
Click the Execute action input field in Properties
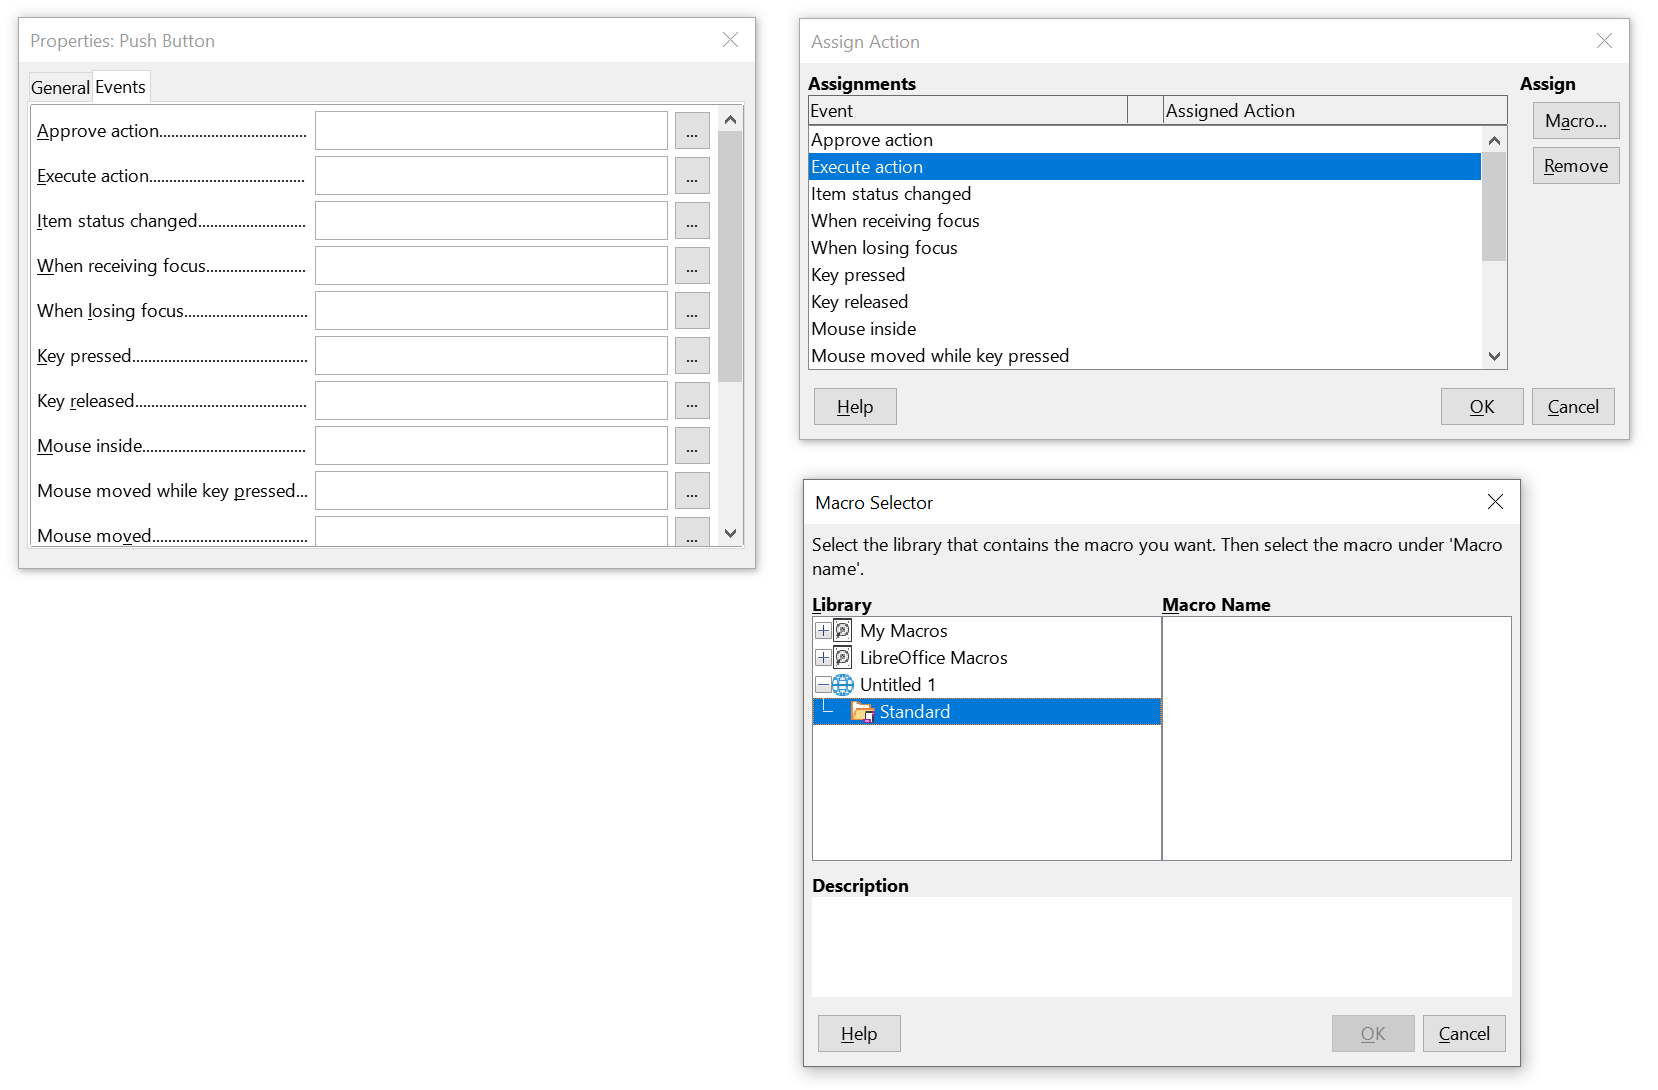click(491, 176)
